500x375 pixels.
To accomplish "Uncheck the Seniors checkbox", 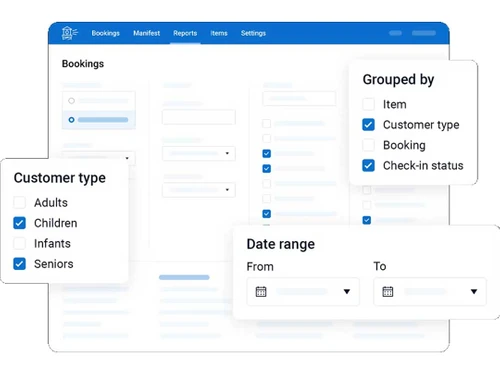I will click(19, 264).
